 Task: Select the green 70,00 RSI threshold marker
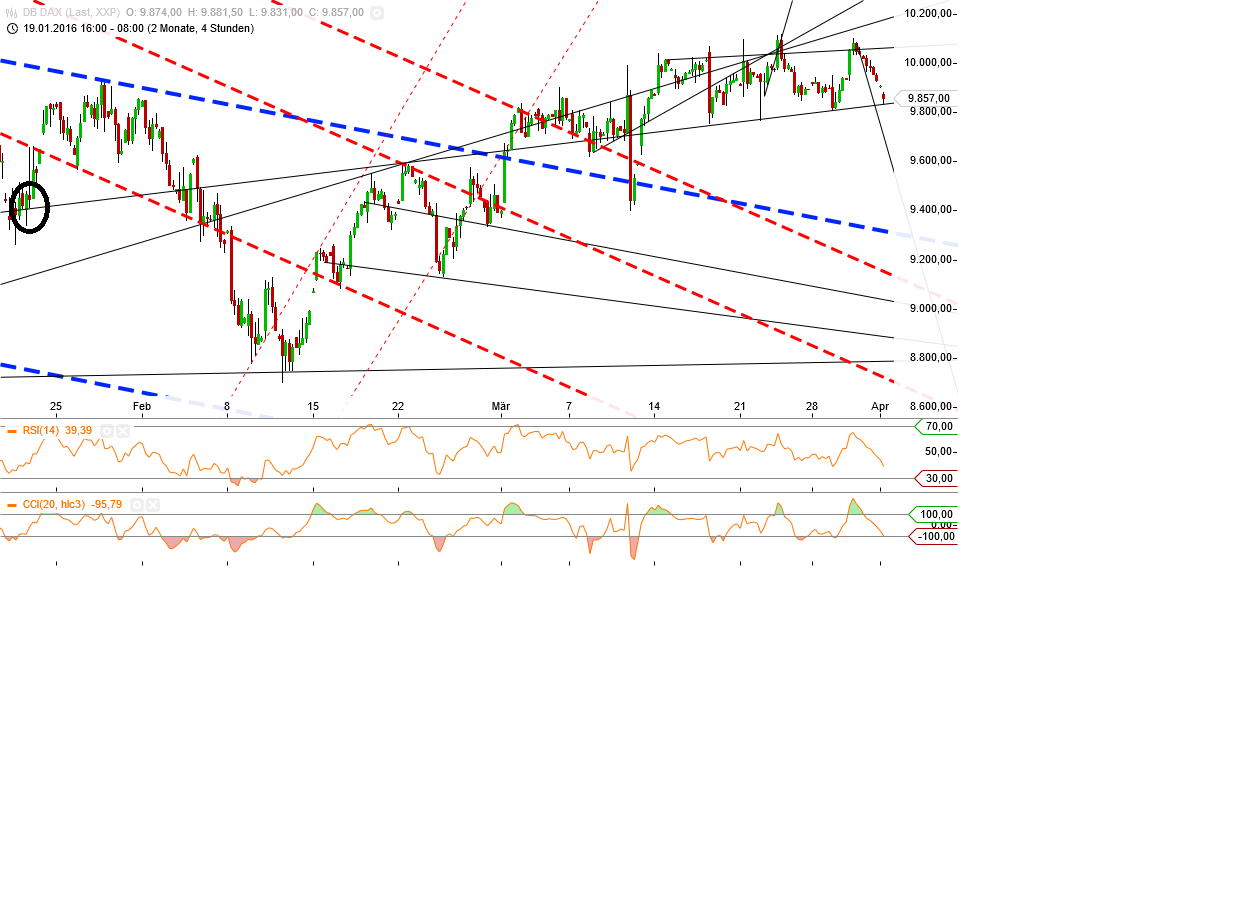point(934,425)
